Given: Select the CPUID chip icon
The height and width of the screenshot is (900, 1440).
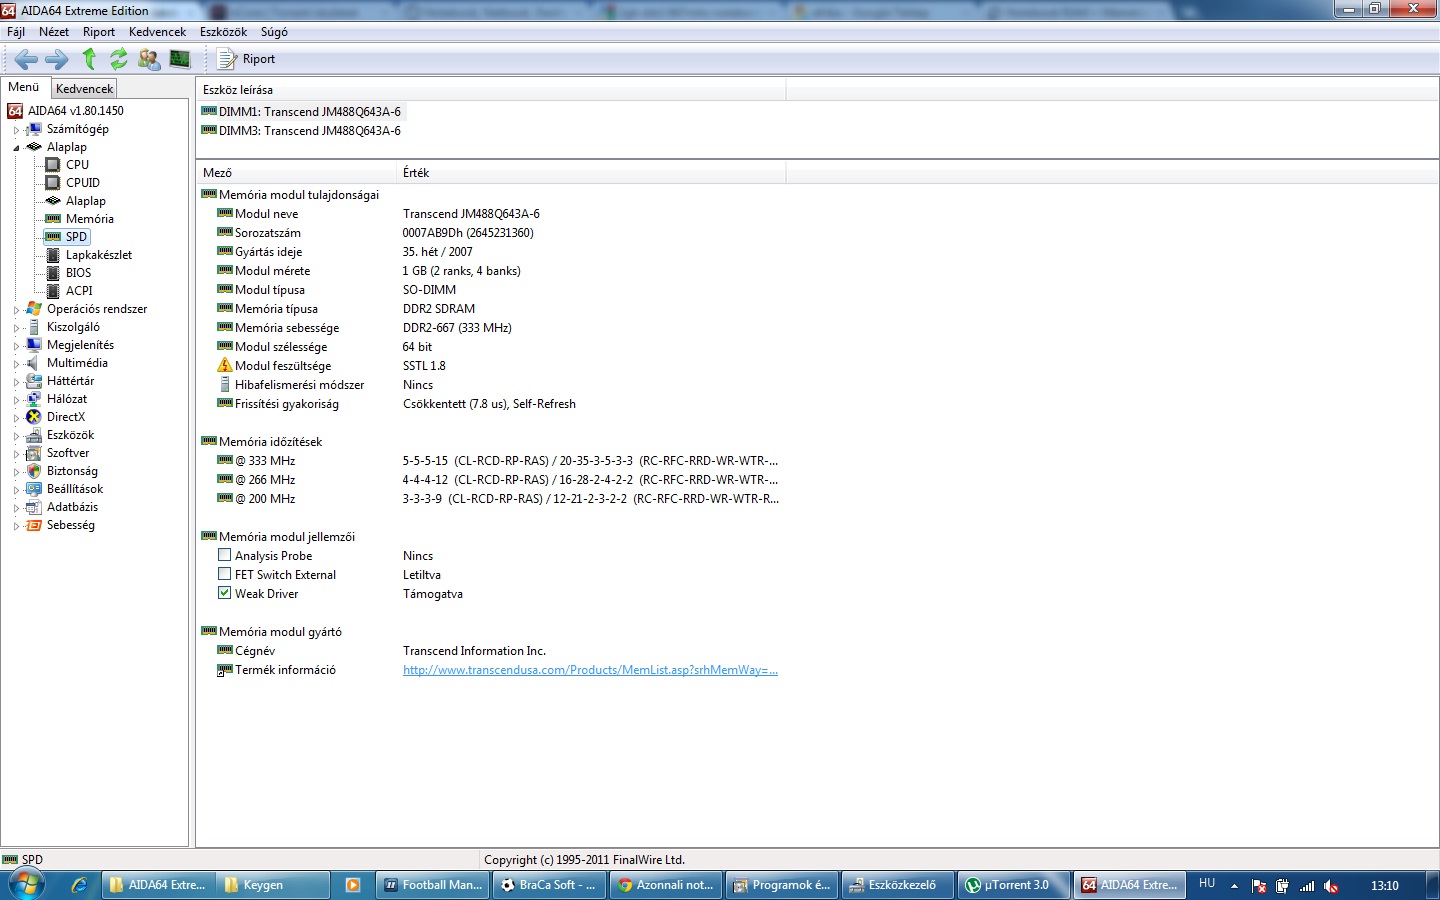Looking at the screenshot, I should (x=53, y=183).
